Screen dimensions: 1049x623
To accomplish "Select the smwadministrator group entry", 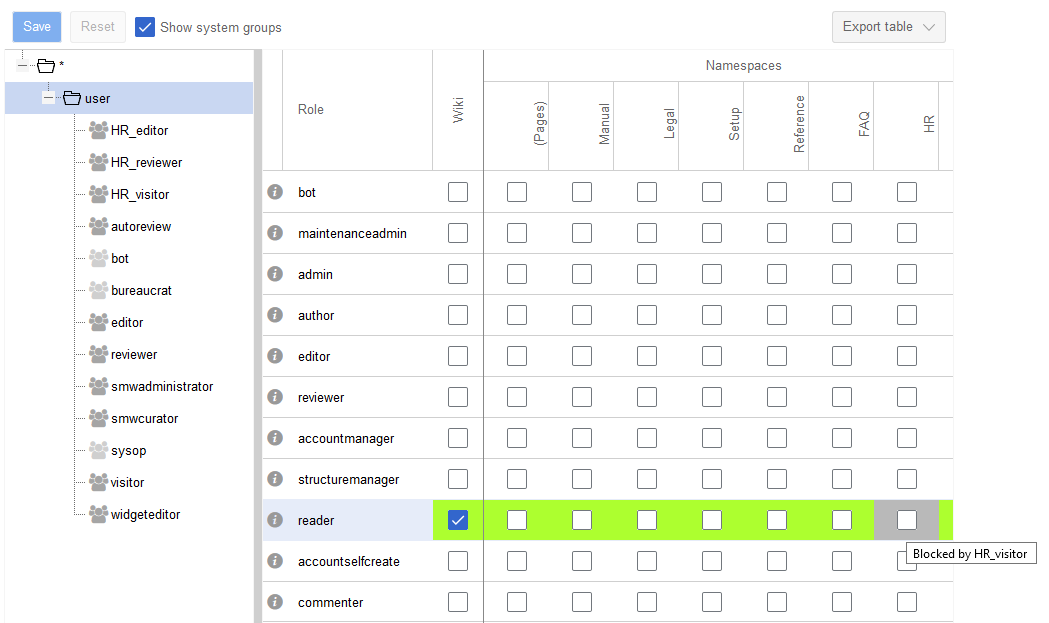I will pos(162,386).
